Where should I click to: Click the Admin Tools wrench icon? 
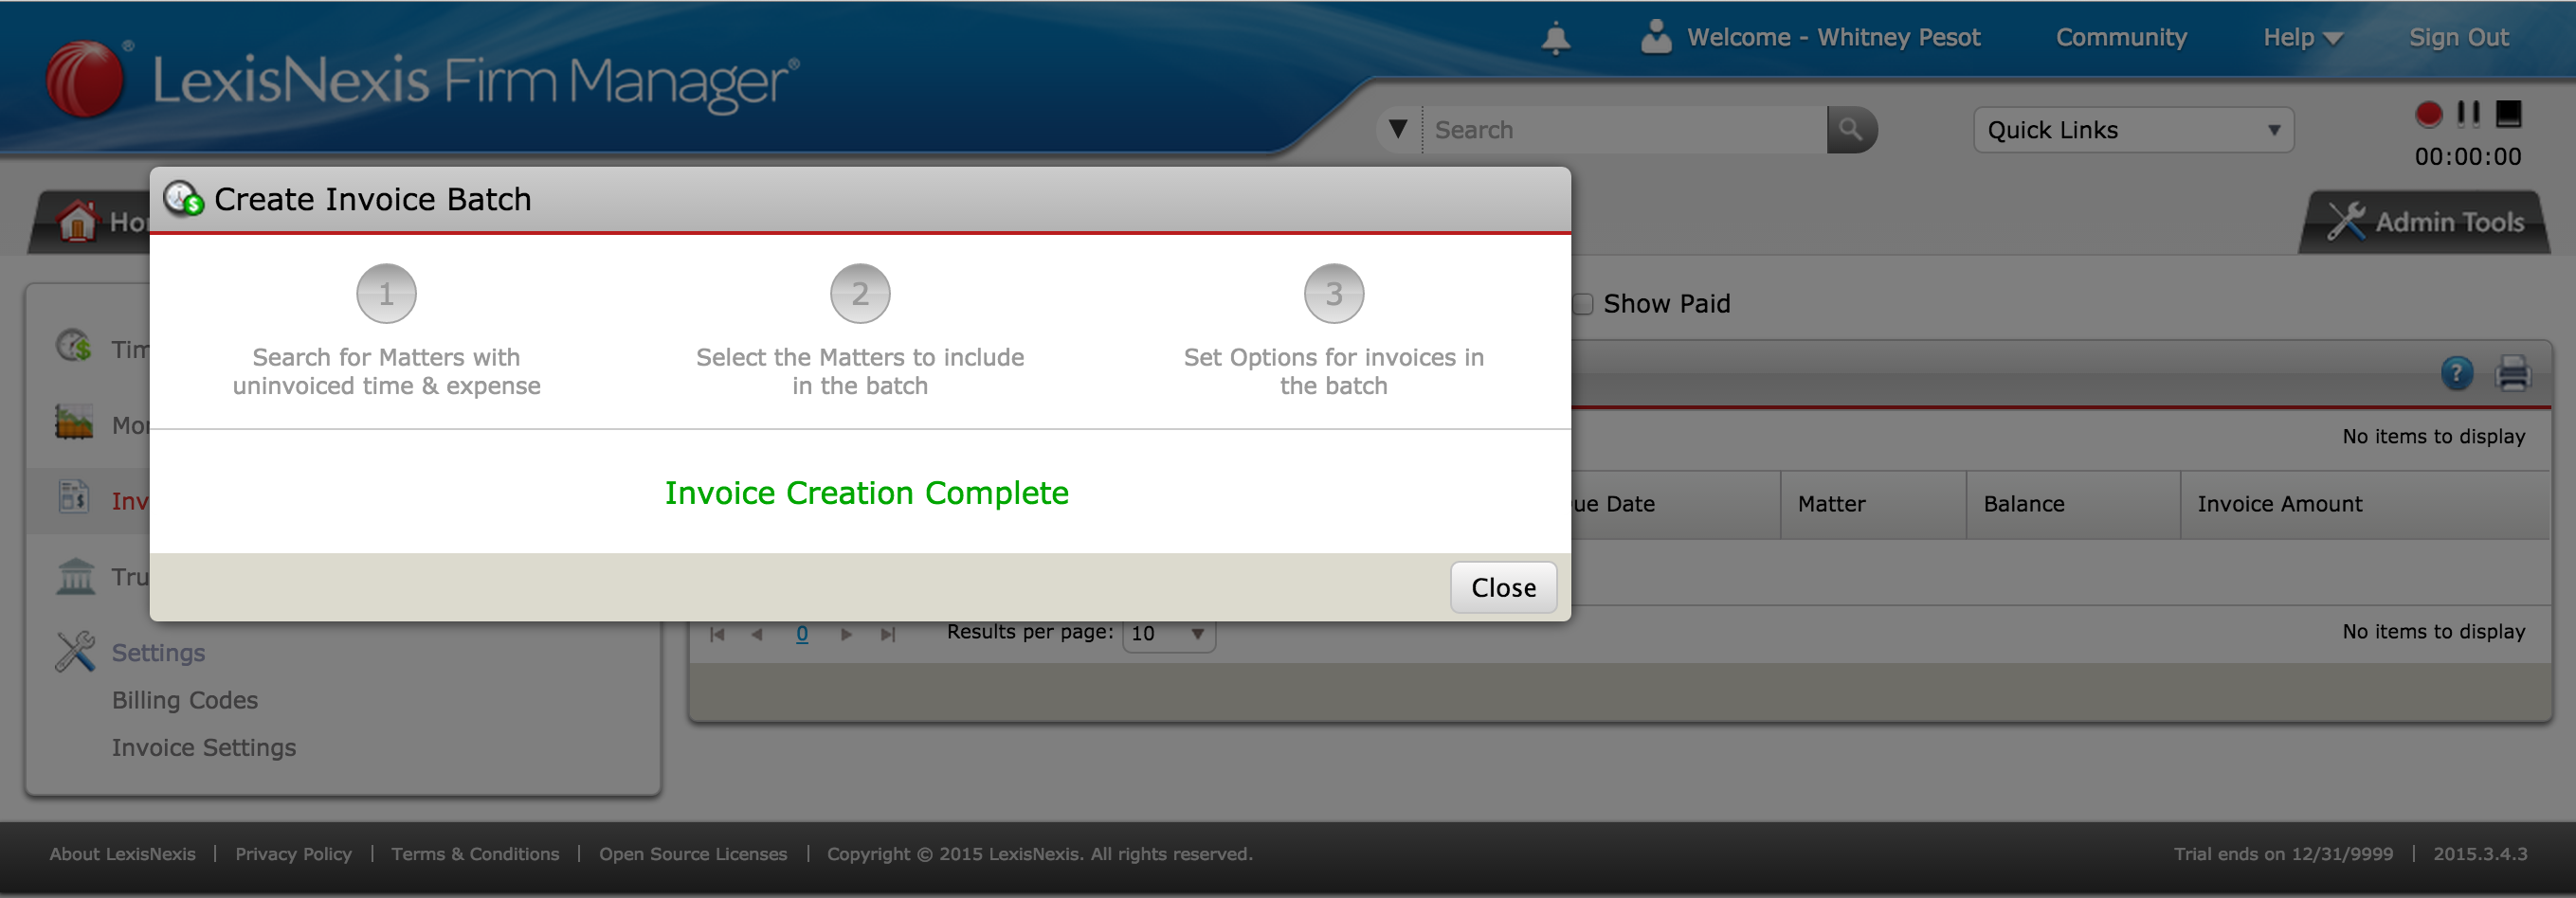tap(2345, 221)
